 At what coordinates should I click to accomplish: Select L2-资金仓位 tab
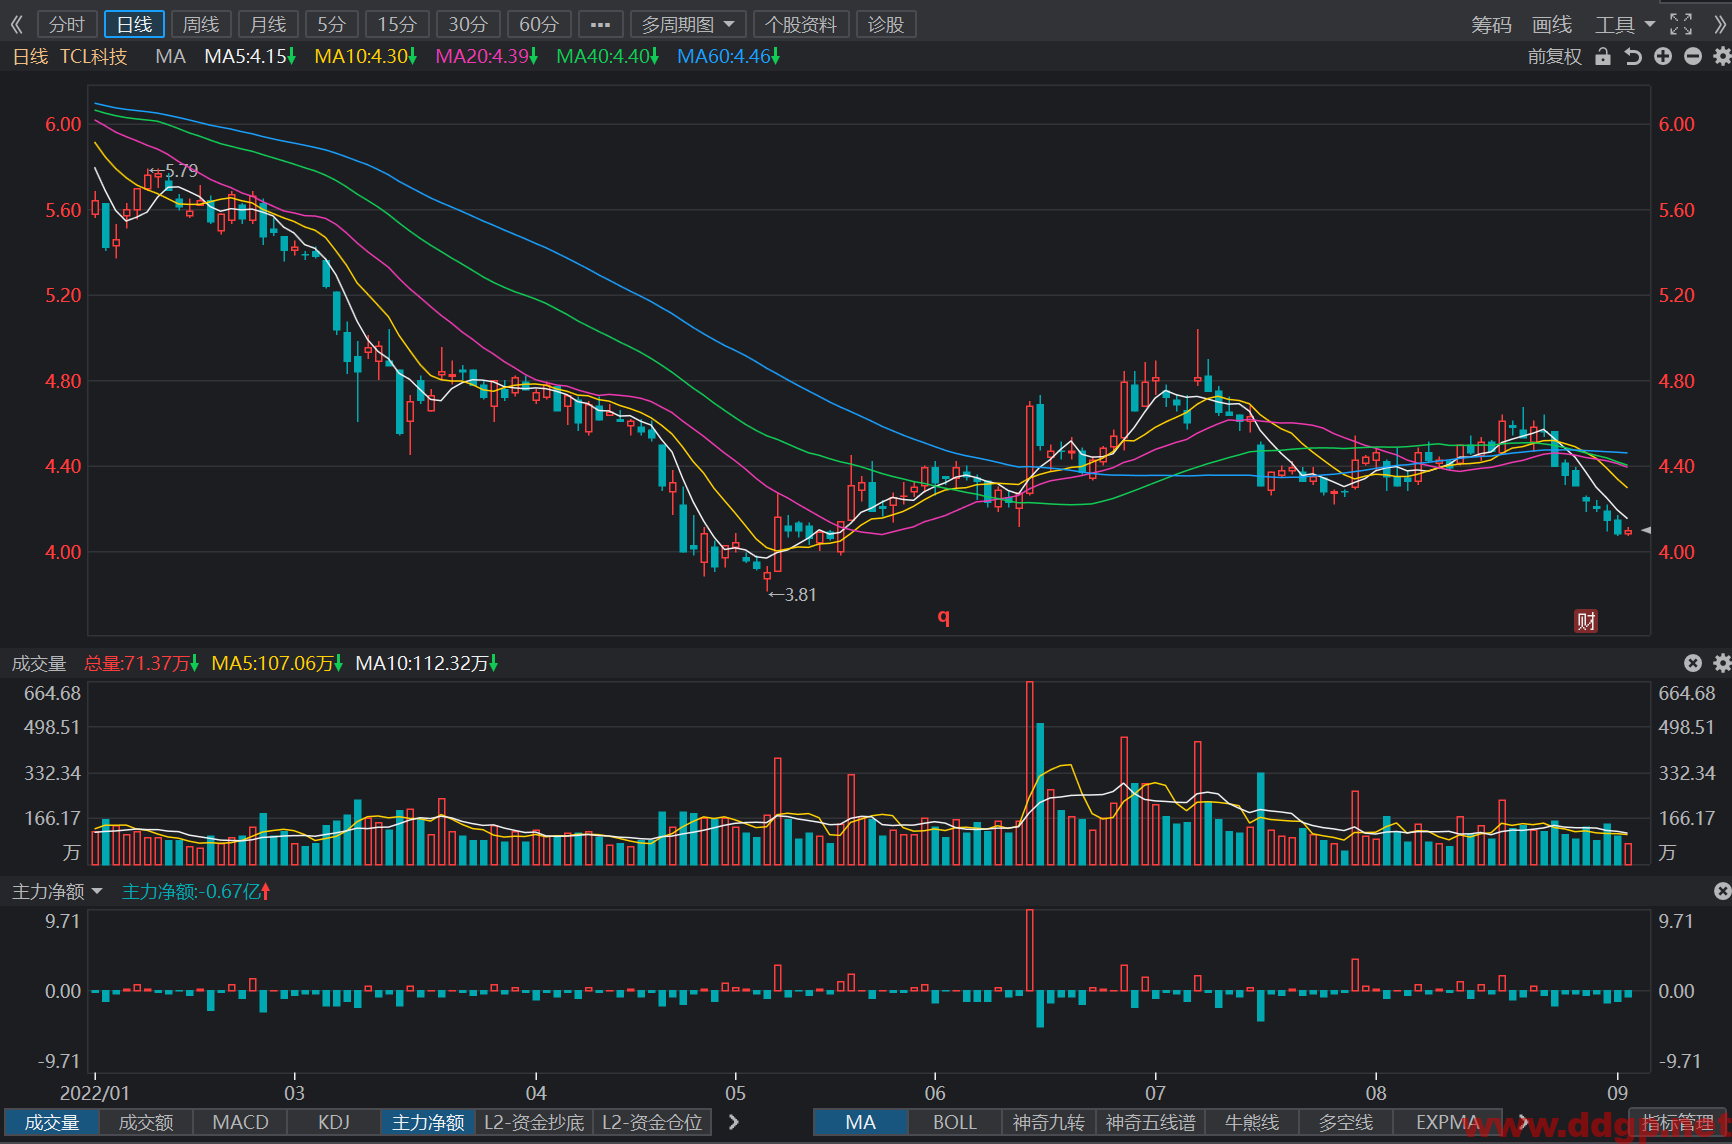click(652, 1122)
